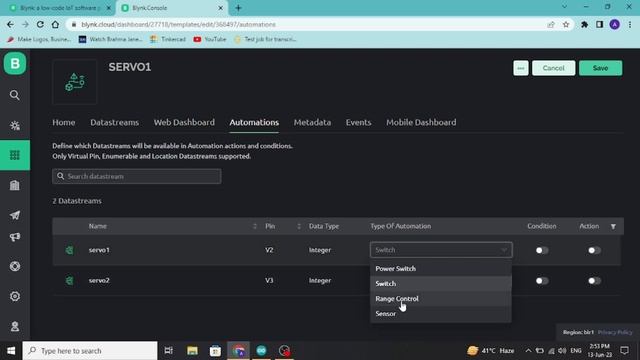Click the browser home icon
The image size is (640, 360).
(x=55, y=24)
